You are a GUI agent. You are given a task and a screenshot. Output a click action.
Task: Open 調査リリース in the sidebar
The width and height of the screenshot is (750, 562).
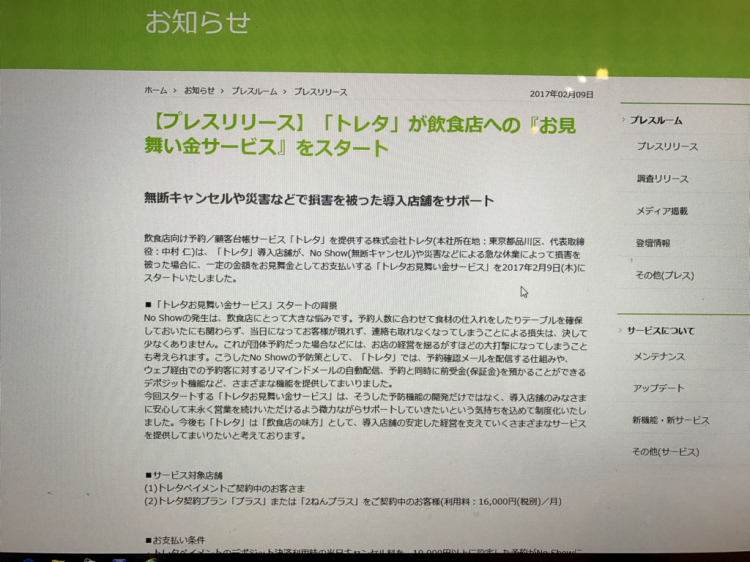tap(662, 179)
